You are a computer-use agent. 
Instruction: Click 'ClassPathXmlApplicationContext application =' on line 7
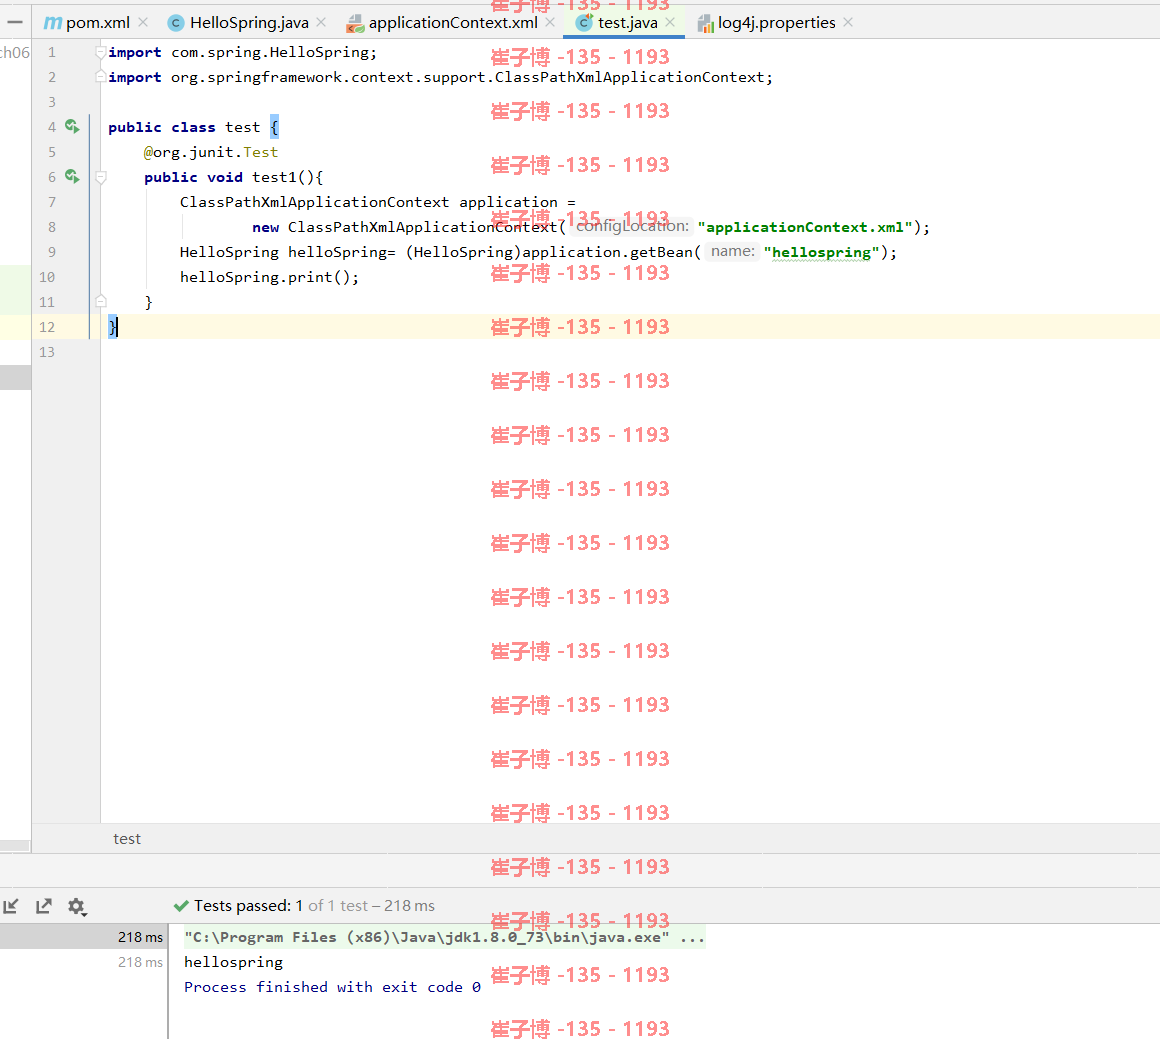pos(377,202)
